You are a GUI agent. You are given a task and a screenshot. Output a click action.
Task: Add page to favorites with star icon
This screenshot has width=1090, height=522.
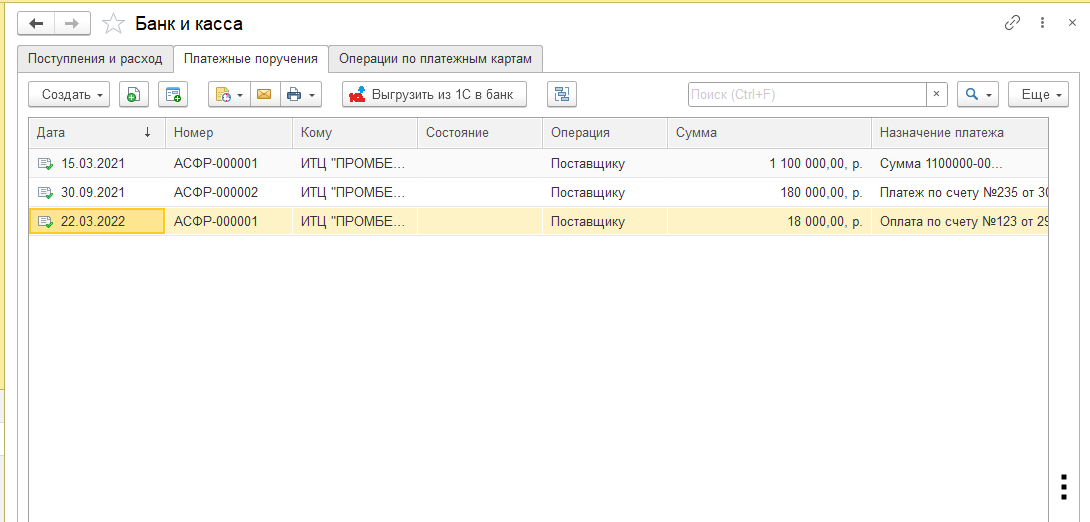[113, 24]
